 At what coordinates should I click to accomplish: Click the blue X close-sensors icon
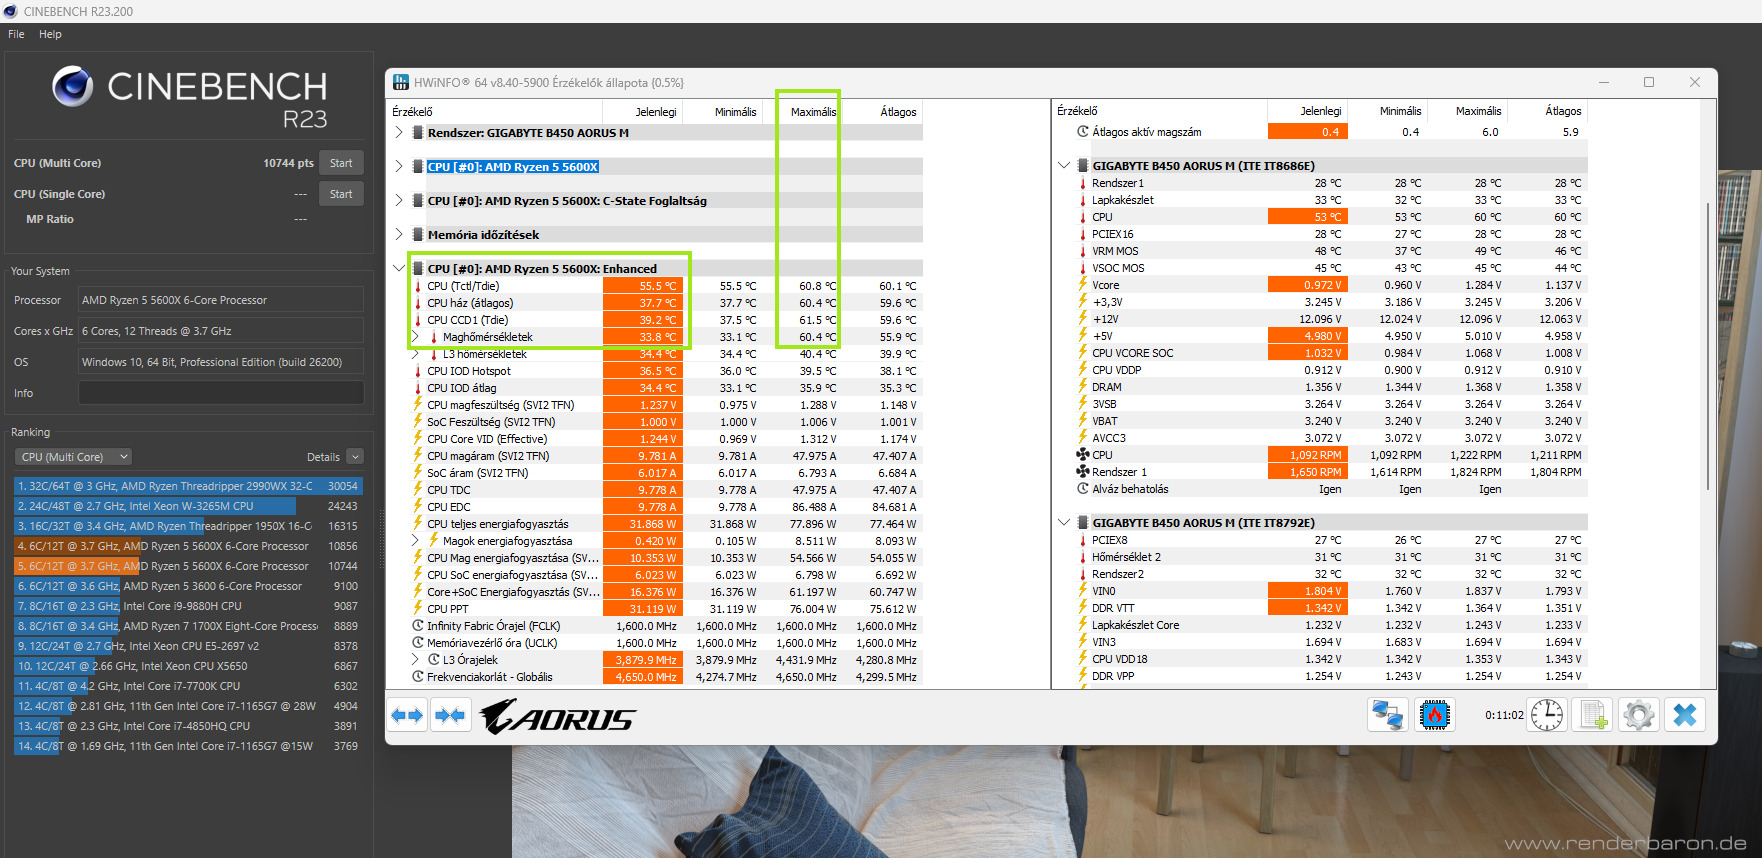tap(1685, 715)
